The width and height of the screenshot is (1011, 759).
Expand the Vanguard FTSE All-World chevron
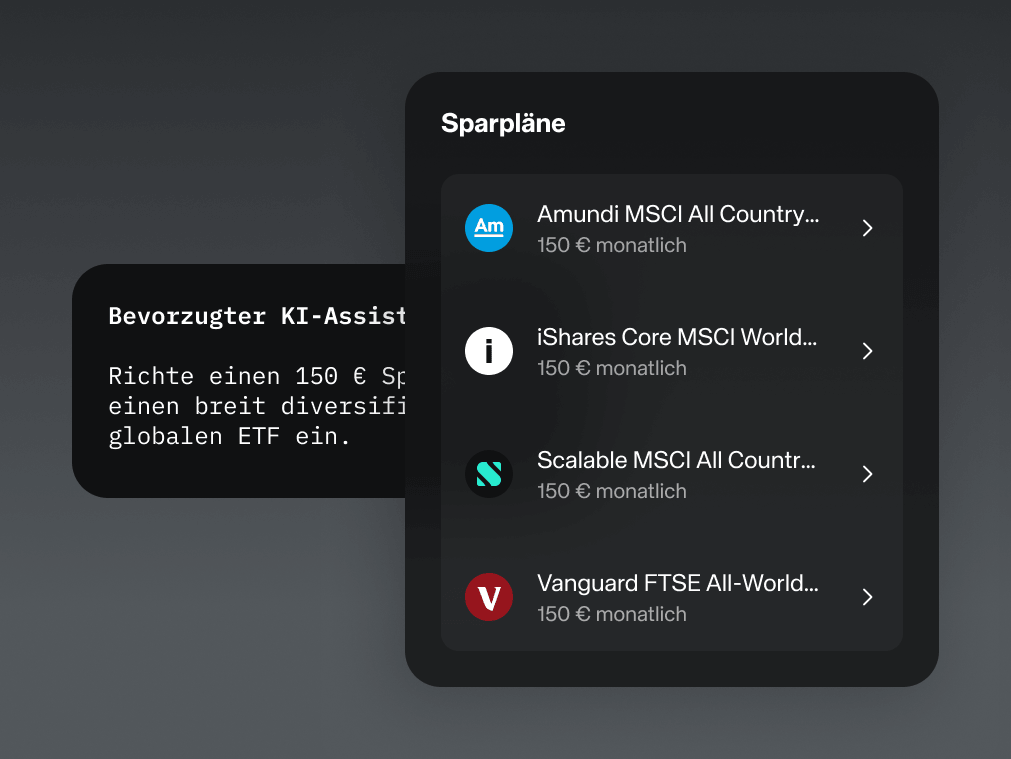pyautogui.click(x=867, y=597)
